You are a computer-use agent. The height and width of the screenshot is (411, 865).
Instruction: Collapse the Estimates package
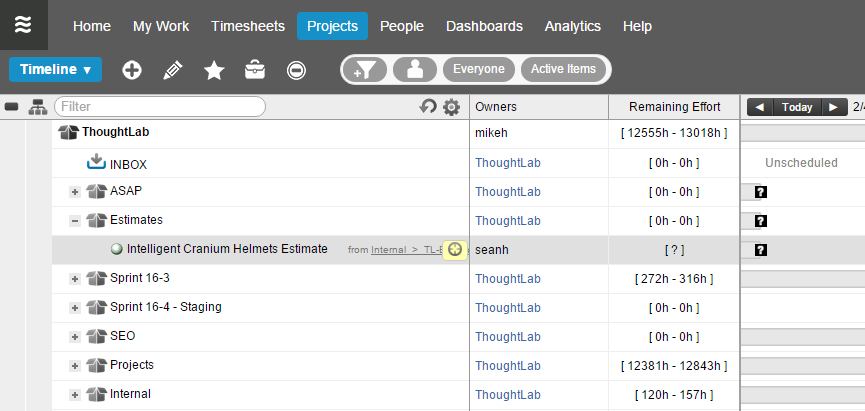(x=75, y=221)
